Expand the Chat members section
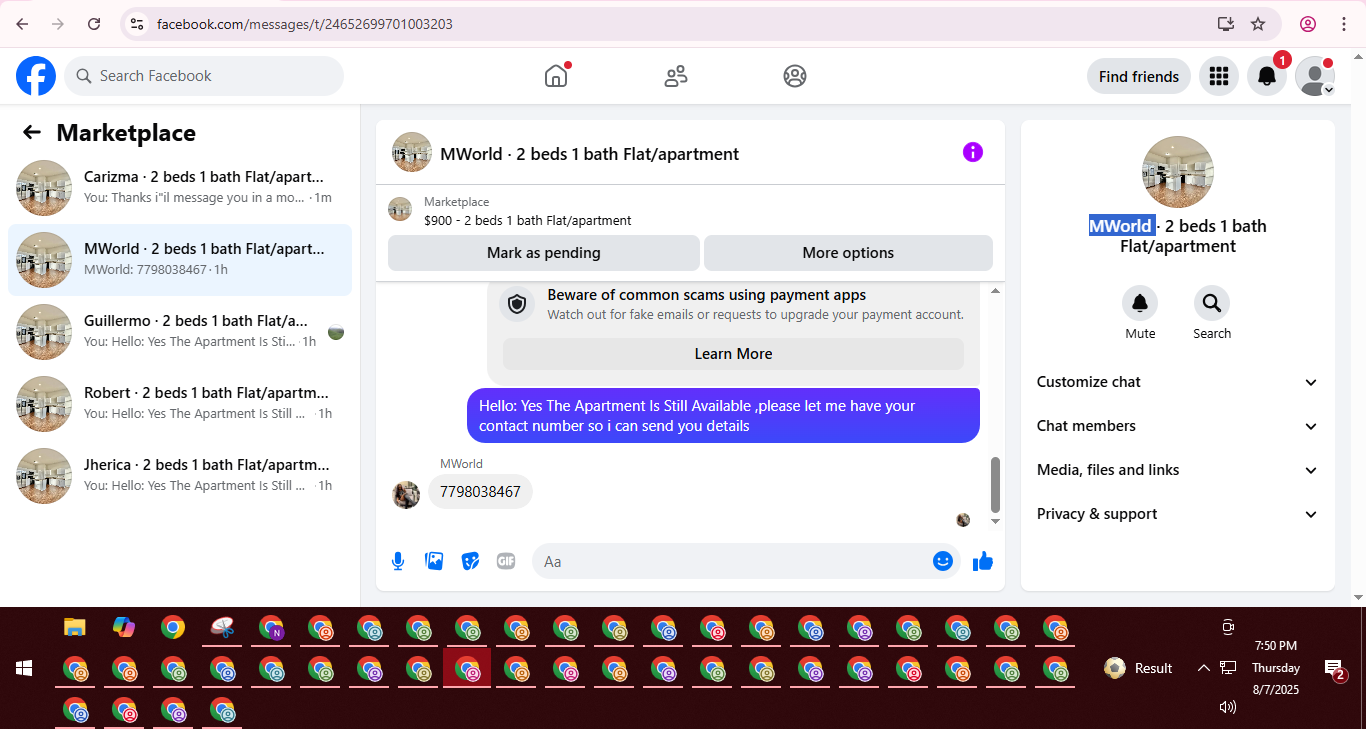Viewport: 1366px width, 729px height. pyautogui.click(x=1178, y=426)
